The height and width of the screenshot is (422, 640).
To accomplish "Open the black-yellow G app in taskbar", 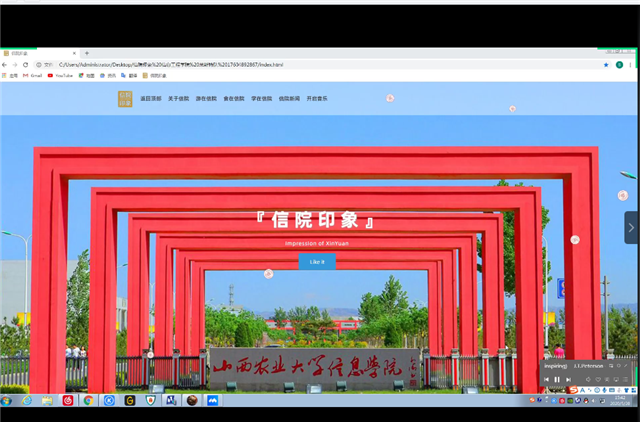I will (x=130, y=400).
